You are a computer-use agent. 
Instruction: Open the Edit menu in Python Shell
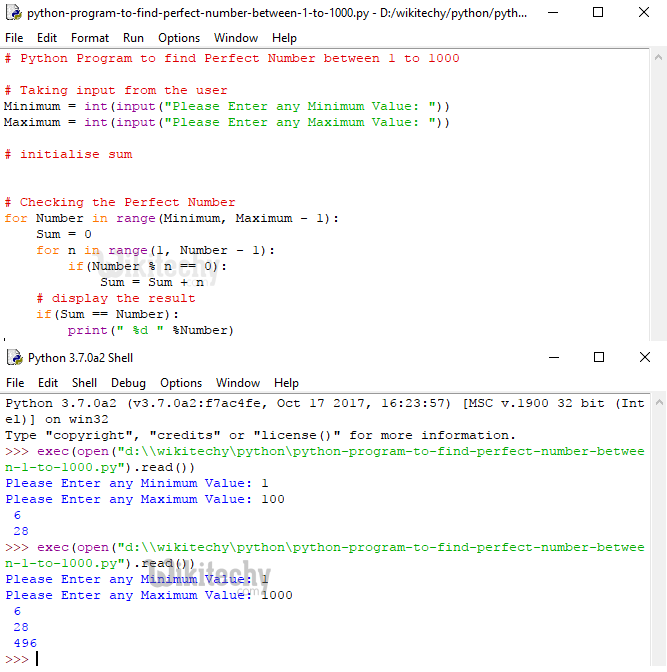coord(48,383)
